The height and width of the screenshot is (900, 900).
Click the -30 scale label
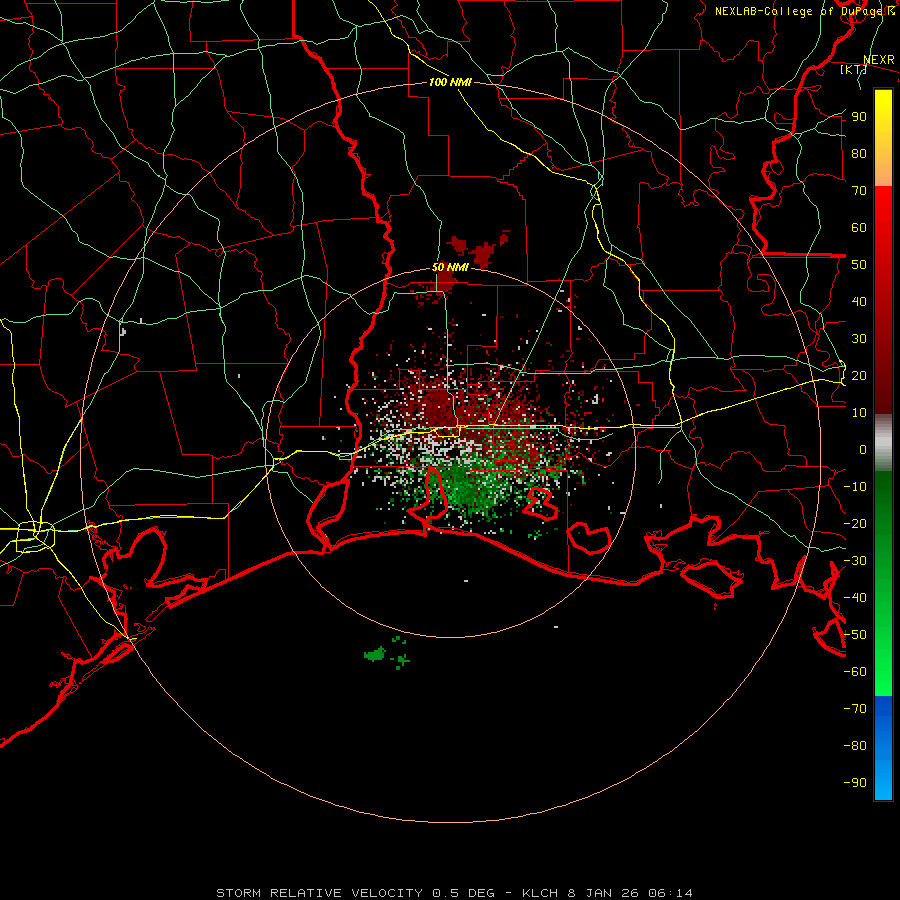pos(855,561)
